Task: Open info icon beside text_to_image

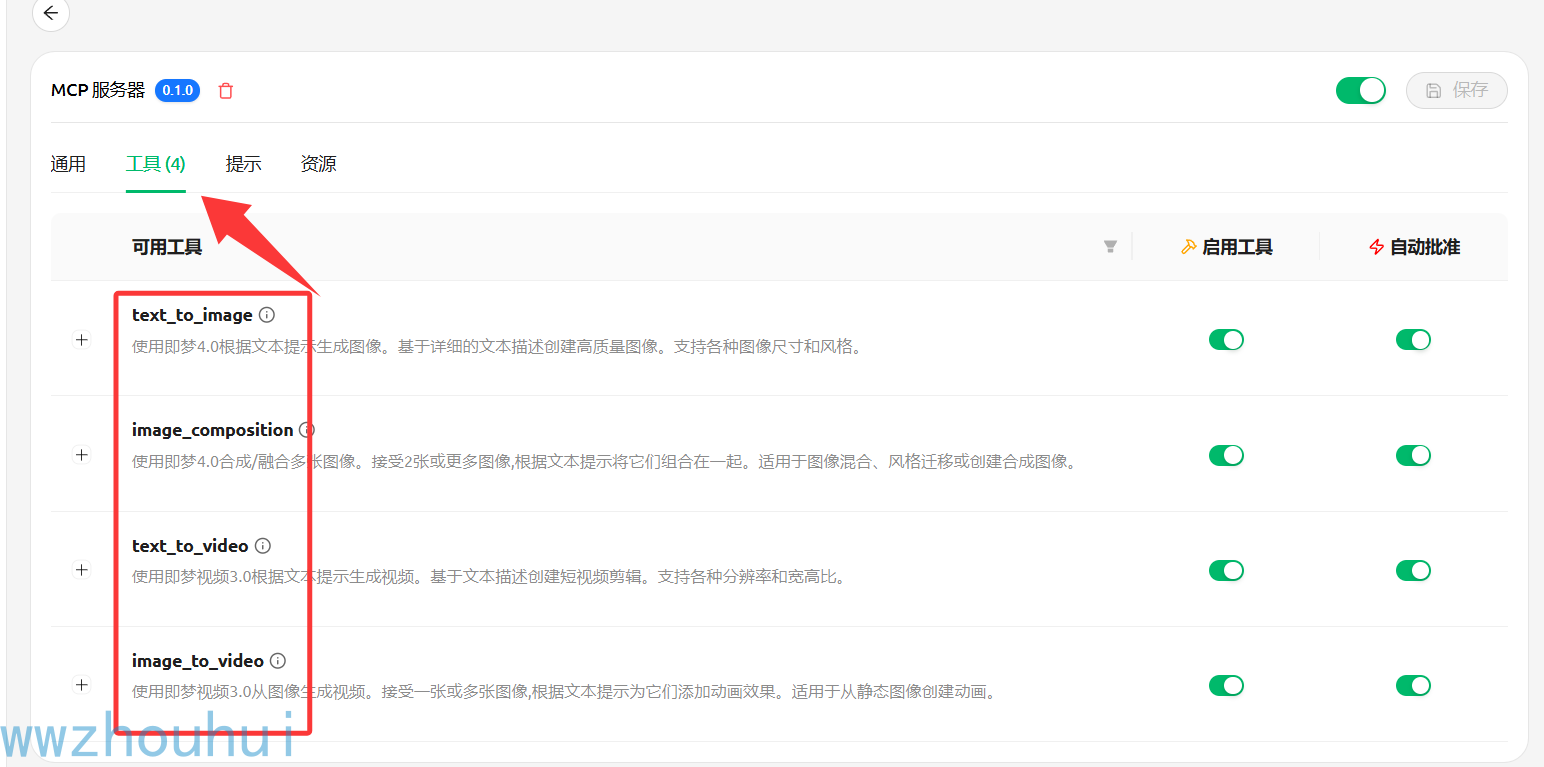Action: 267,315
